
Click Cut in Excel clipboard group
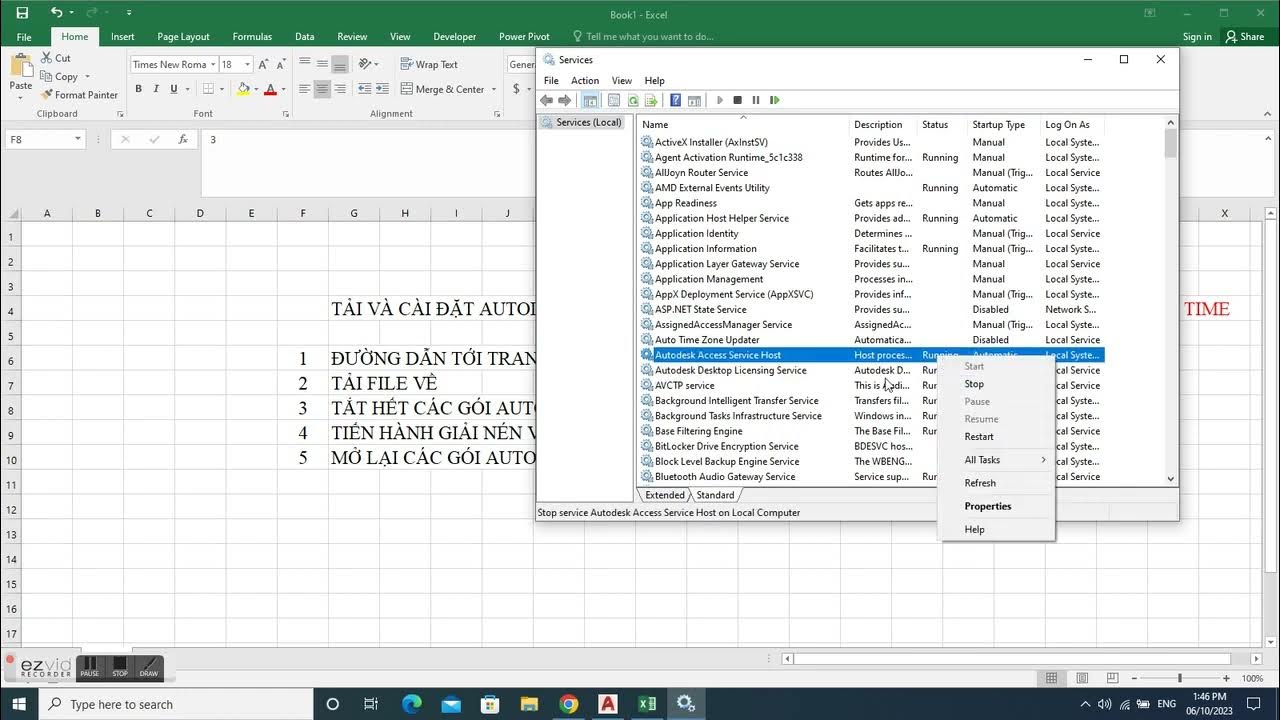pyautogui.click(x=56, y=58)
